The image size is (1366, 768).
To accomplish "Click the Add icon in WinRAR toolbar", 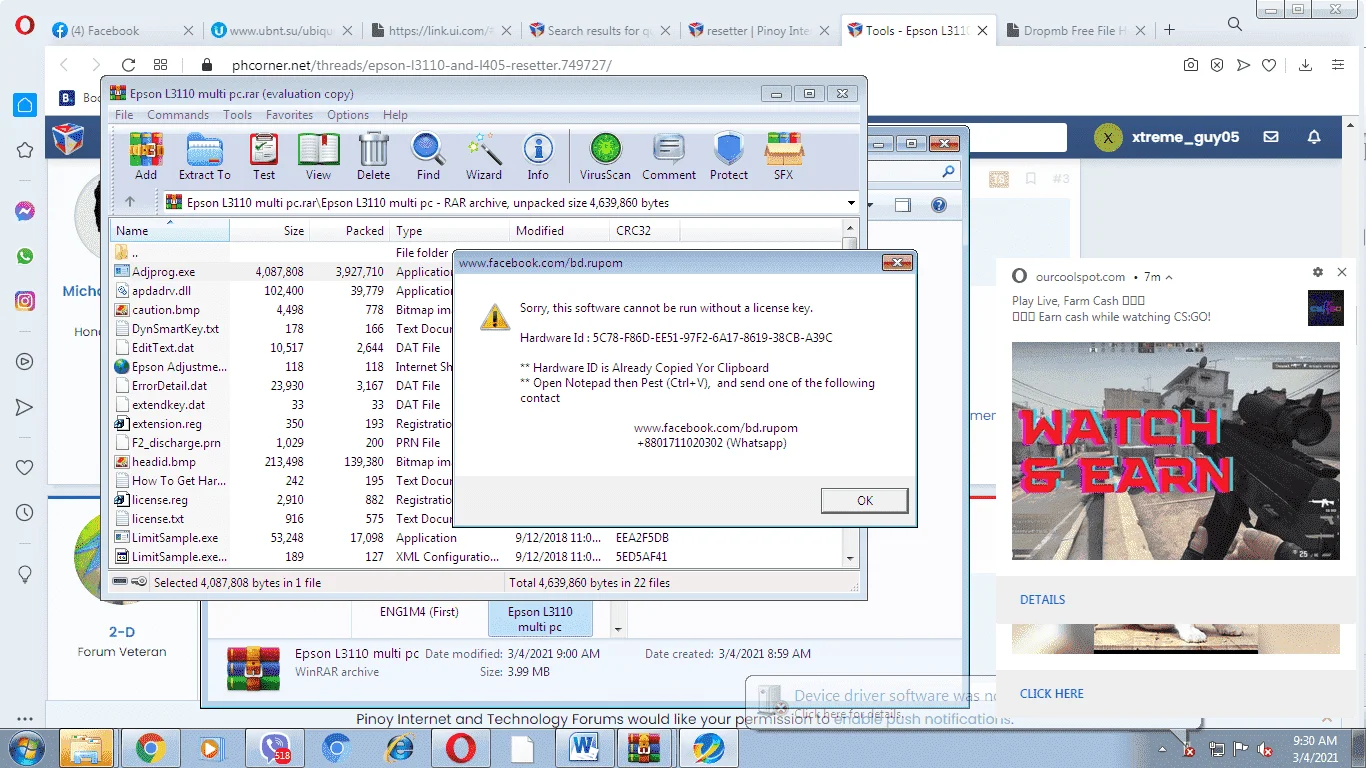I will (x=146, y=157).
